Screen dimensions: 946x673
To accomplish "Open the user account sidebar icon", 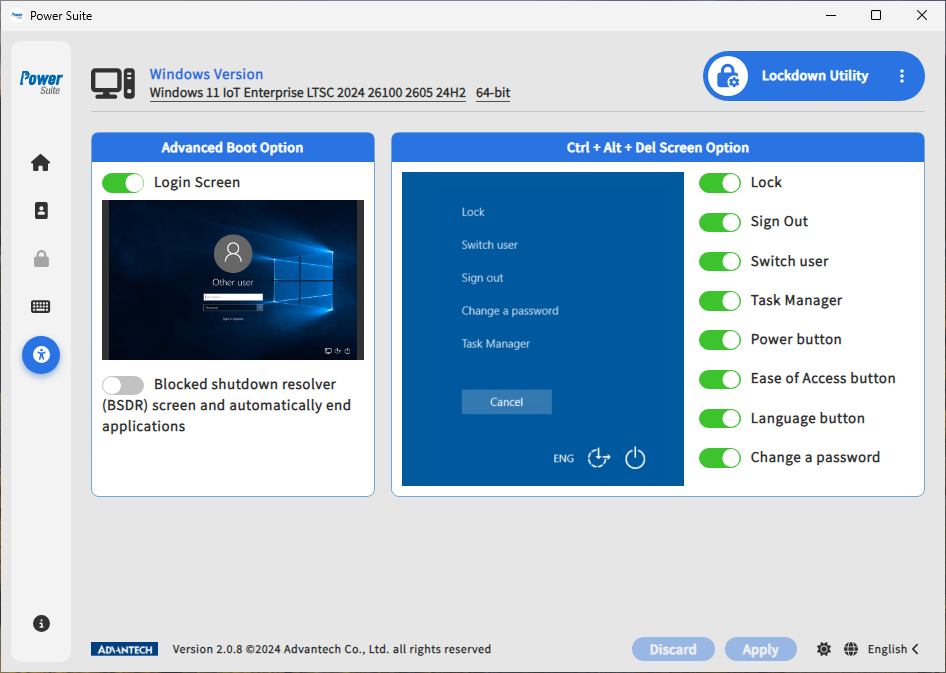I will coord(41,210).
